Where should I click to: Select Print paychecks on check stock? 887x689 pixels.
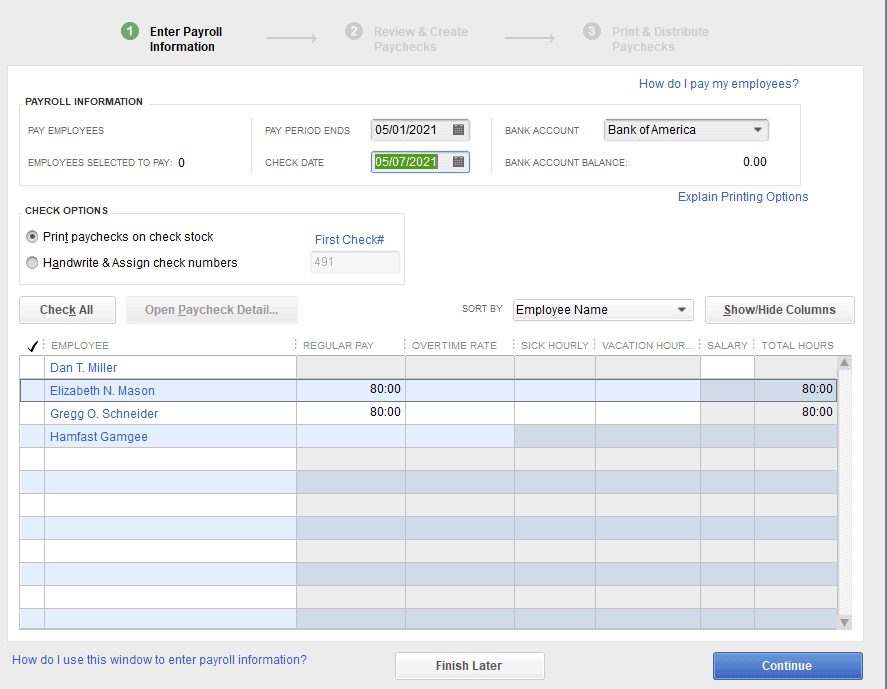pyautogui.click(x=32, y=236)
